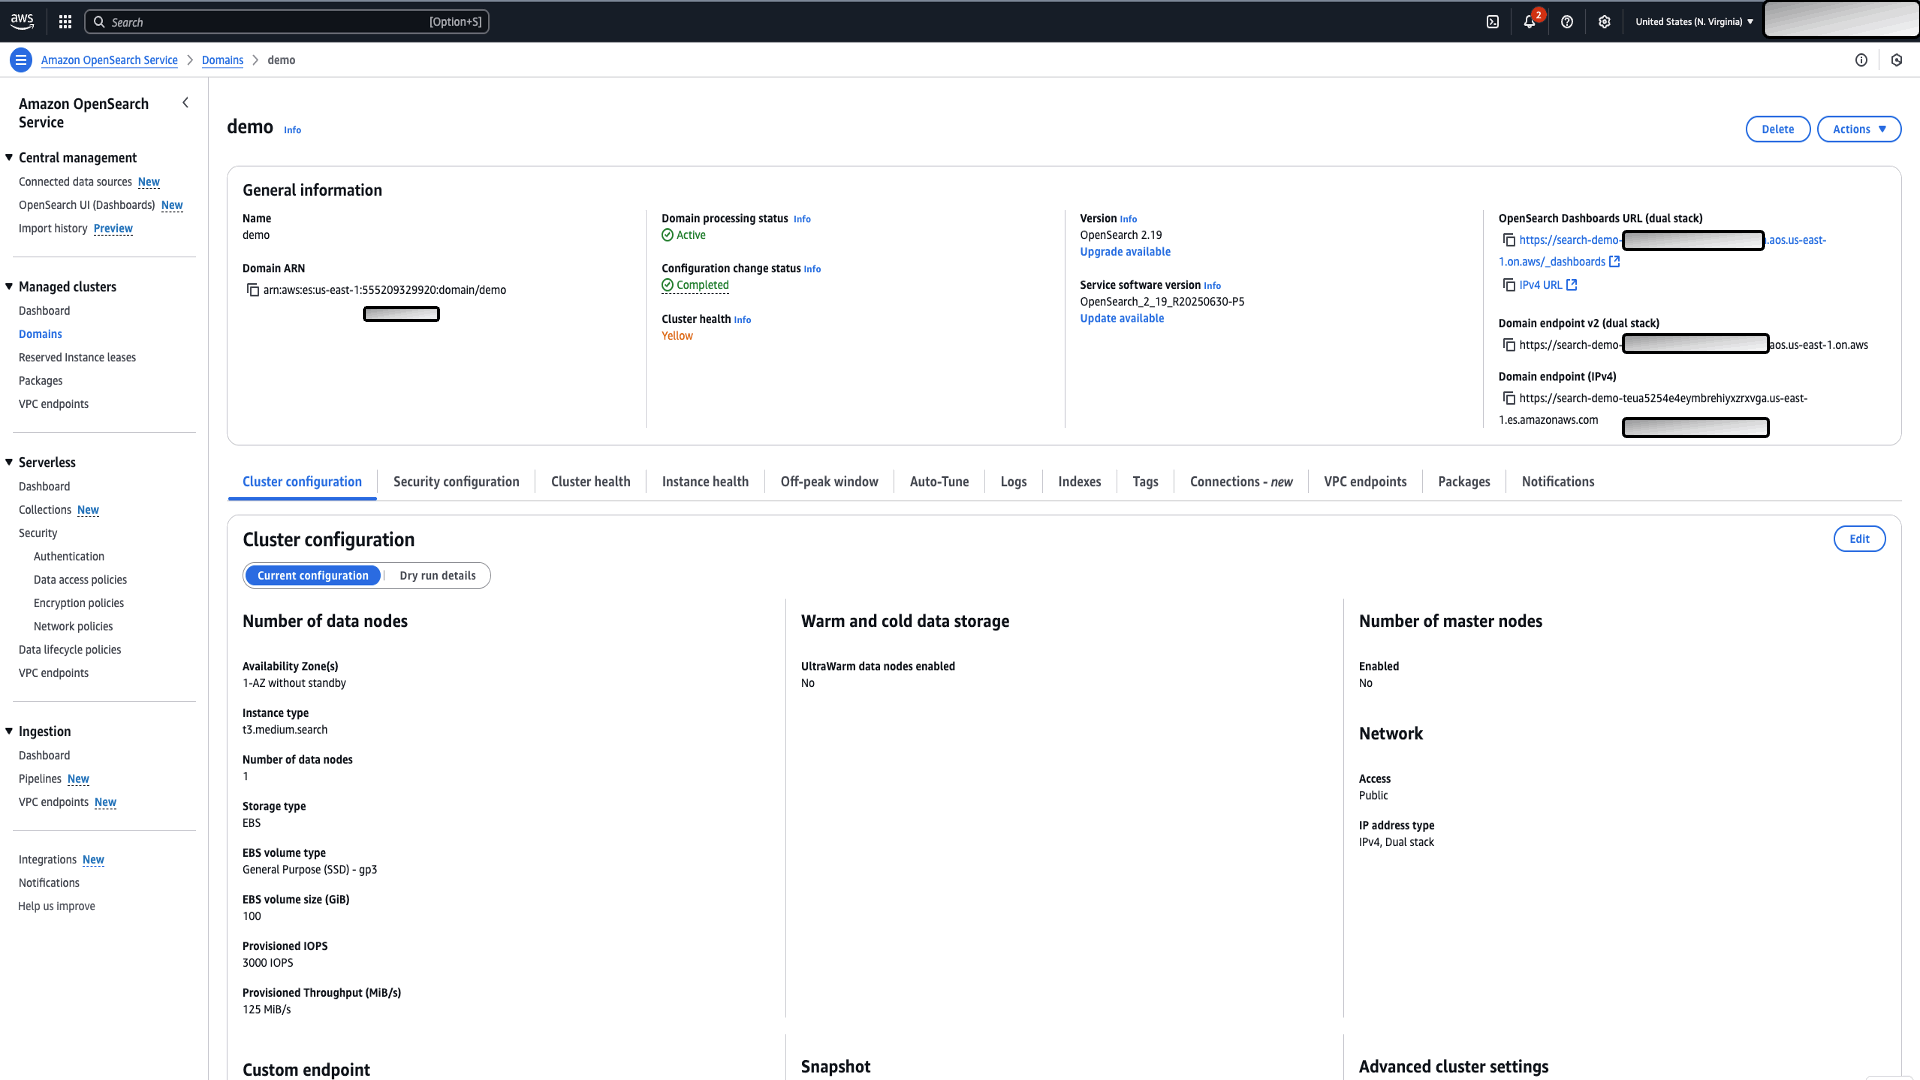Copy the OpenSearch Dashboards URL
Viewport: 1920px width, 1080px height.
click(1508, 240)
